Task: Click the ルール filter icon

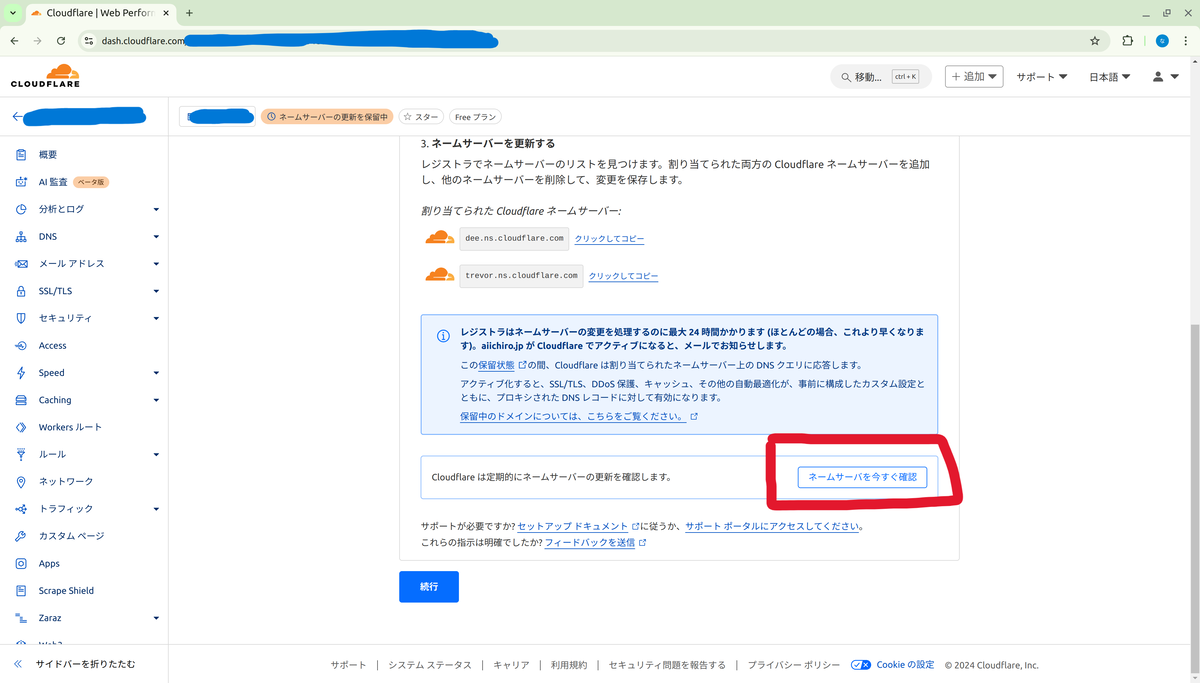Action: (21, 454)
